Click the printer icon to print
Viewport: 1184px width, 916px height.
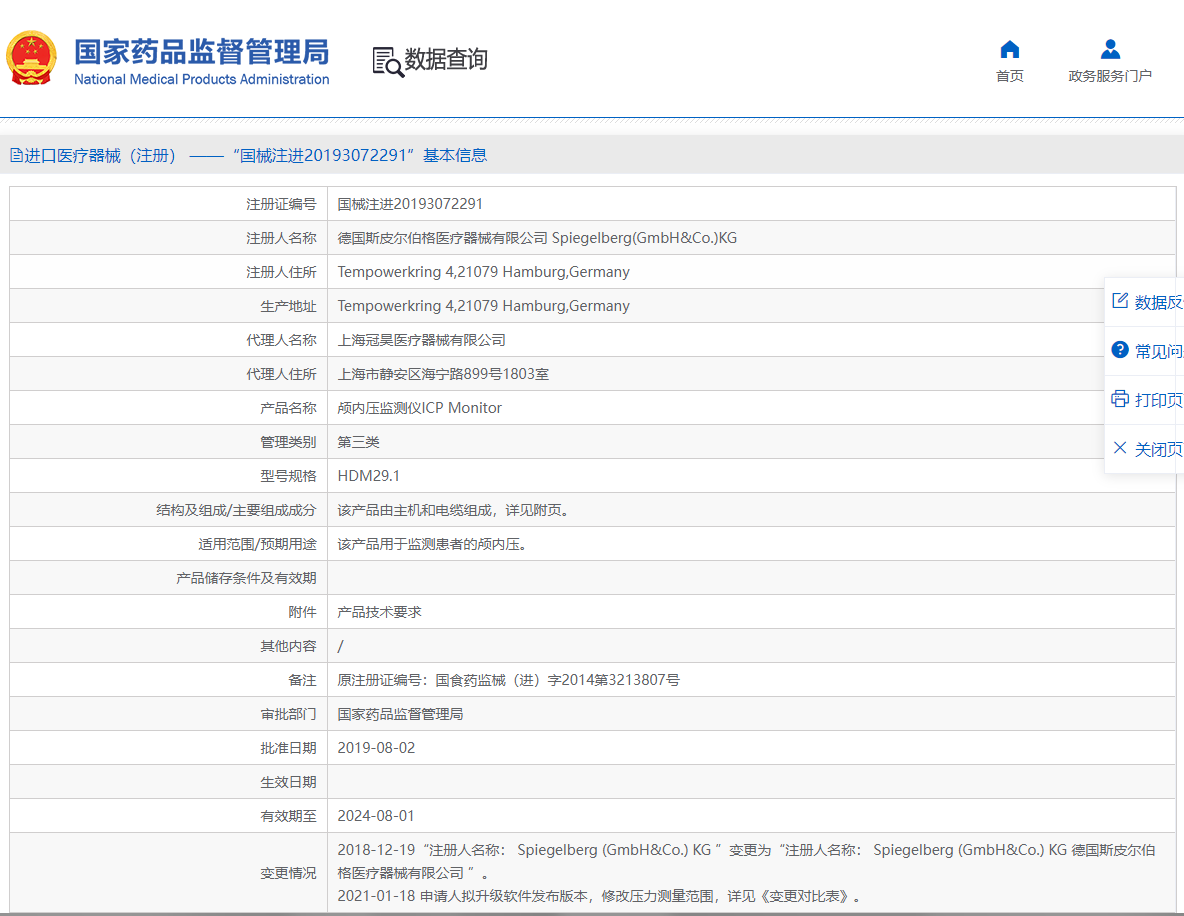coord(1120,399)
